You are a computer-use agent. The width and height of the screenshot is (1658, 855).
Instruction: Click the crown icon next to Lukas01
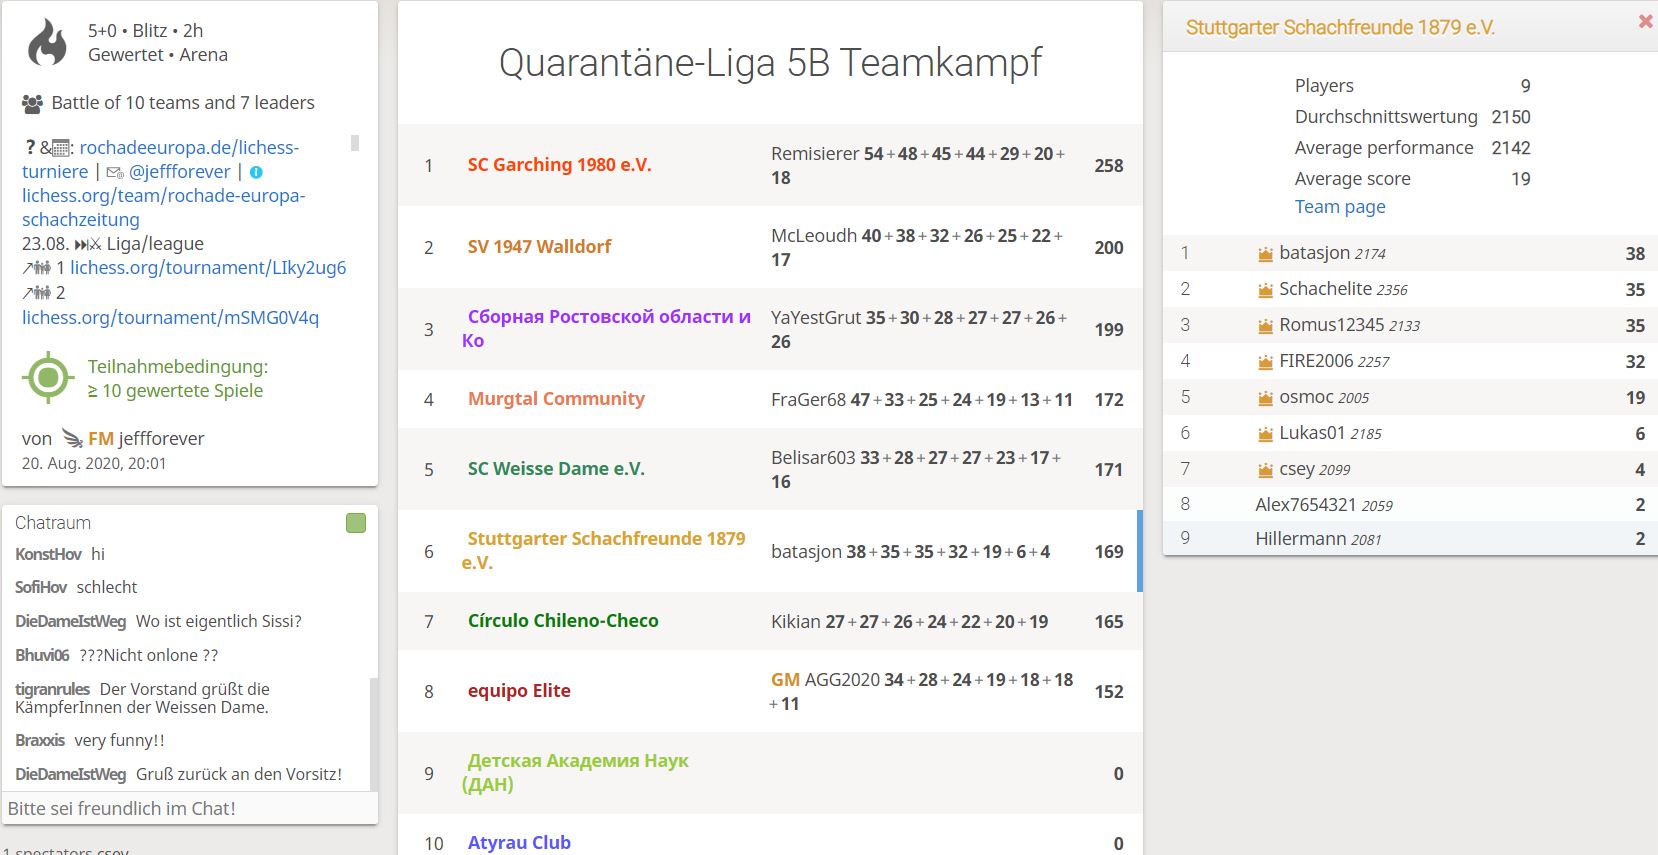pos(1265,434)
